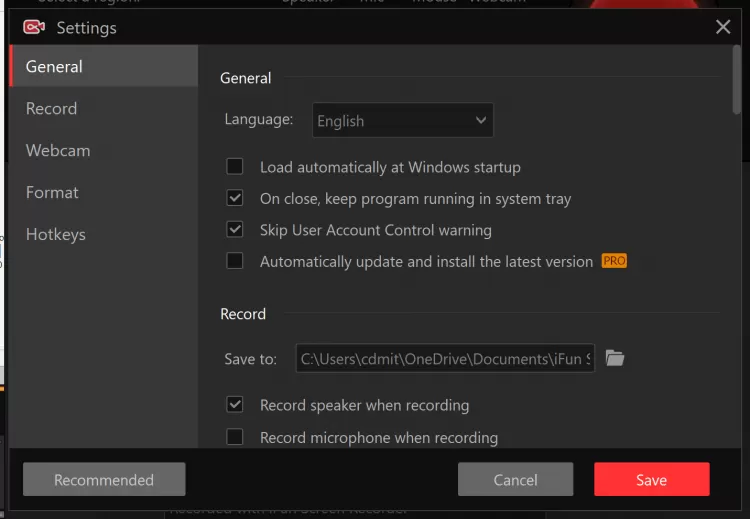Select the General settings tab
The height and width of the screenshot is (519, 750).
55,67
